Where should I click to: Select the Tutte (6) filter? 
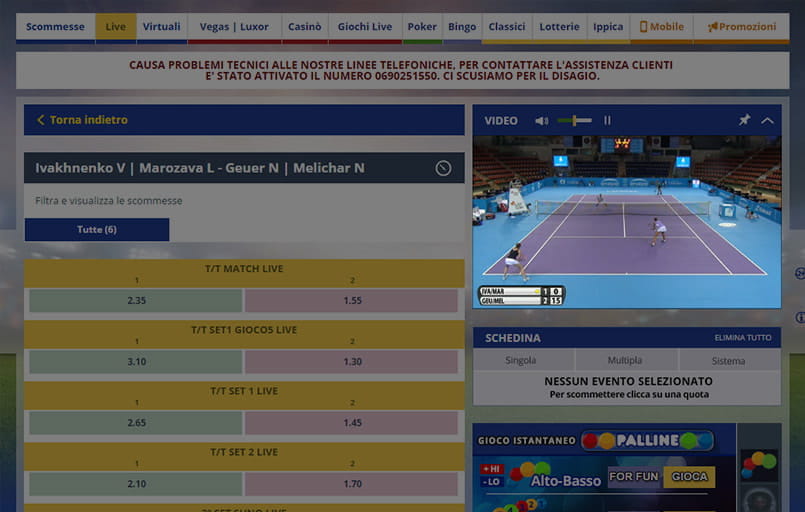tap(97, 230)
